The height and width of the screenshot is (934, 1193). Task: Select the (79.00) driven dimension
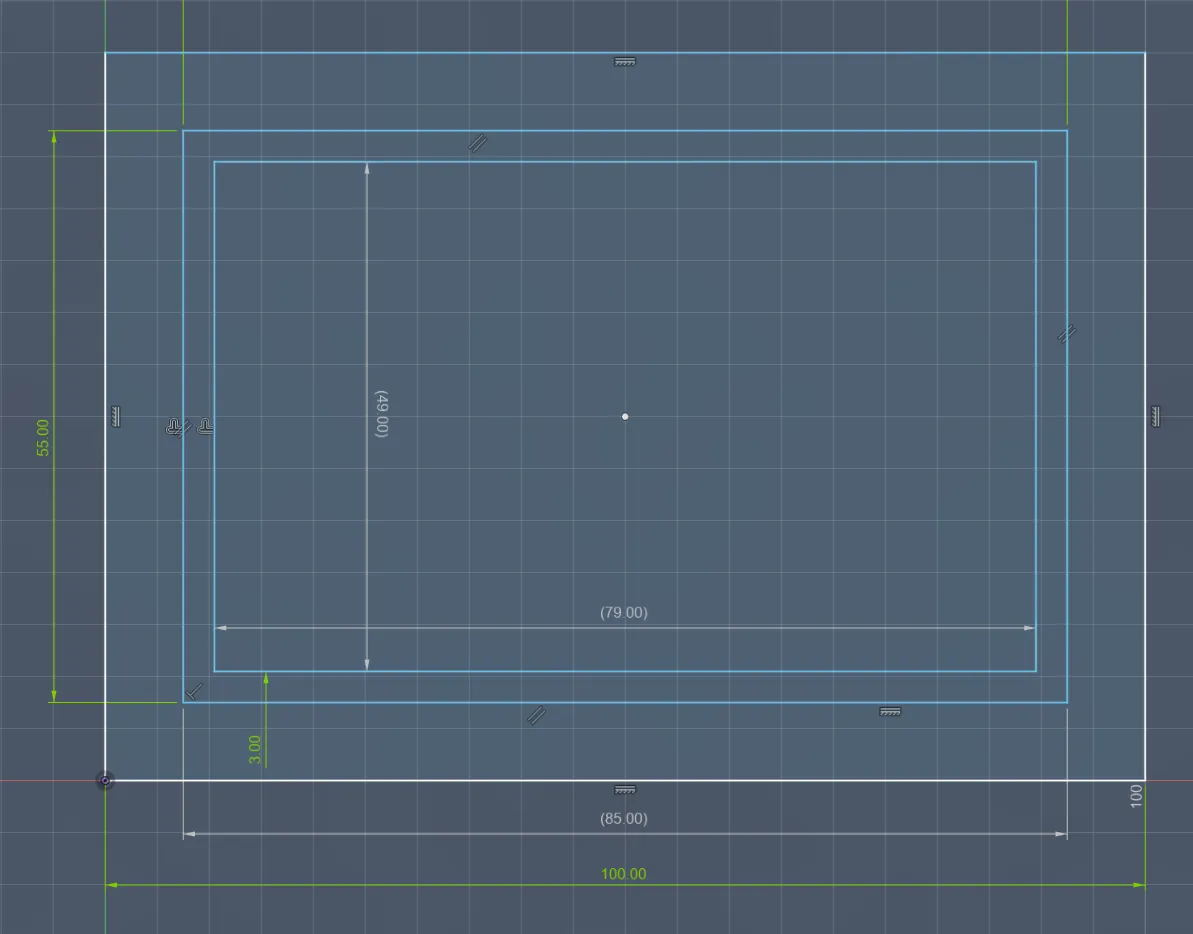pyautogui.click(x=624, y=612)
